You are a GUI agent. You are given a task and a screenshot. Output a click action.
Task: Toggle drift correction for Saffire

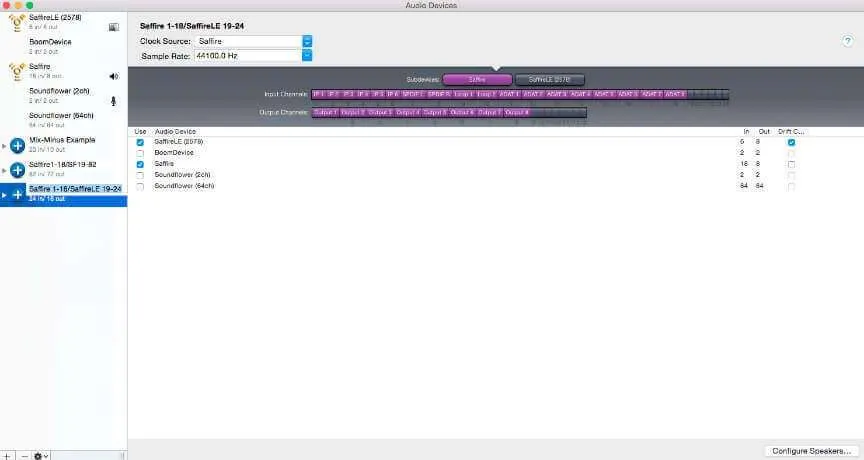click(791, 164)
